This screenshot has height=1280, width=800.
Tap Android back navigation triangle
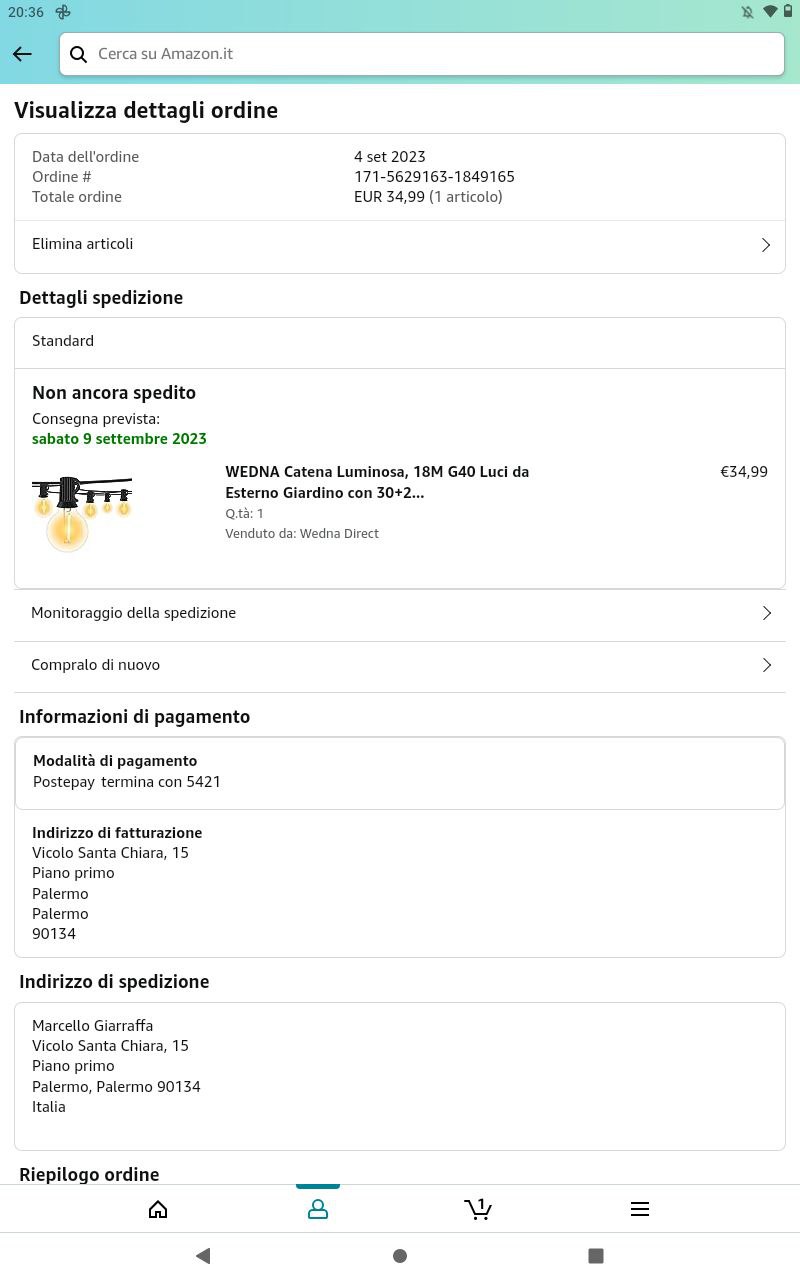point(203,1255)
